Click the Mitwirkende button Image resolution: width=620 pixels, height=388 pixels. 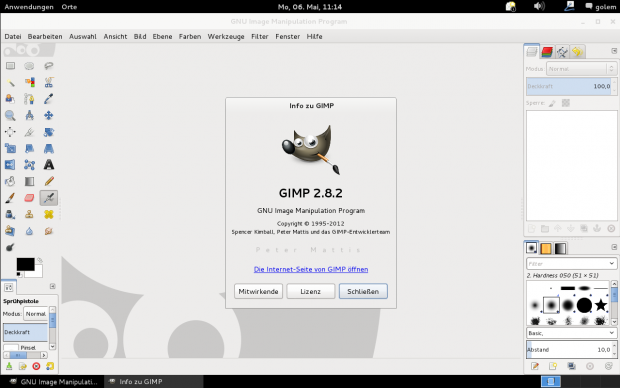[258, 291]
